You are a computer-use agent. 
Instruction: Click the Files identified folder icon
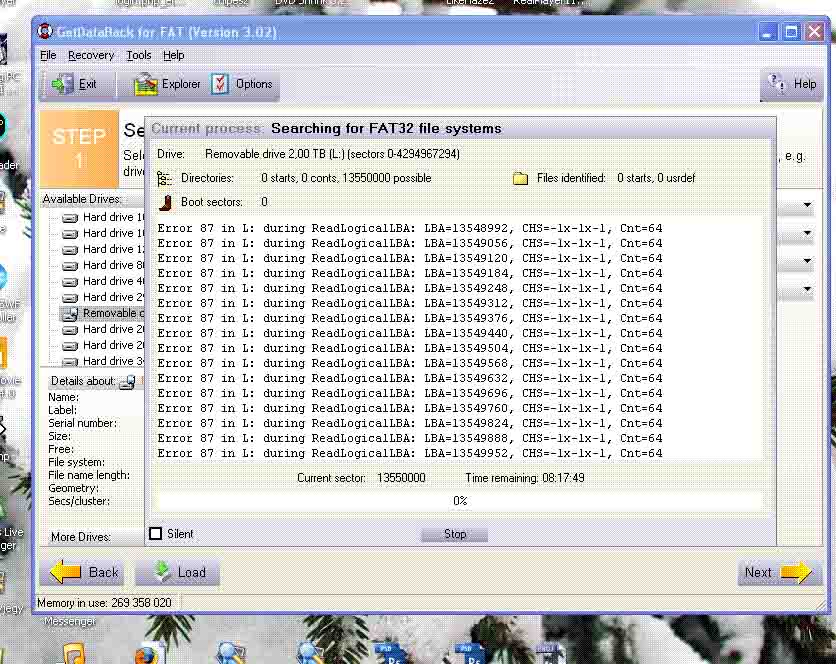520,178
